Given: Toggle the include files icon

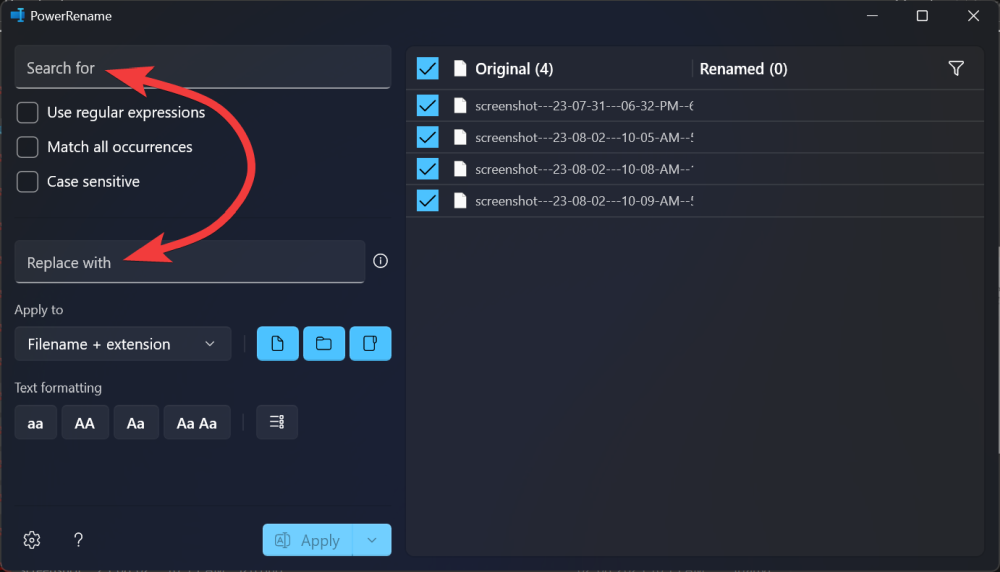Looking at the screenshot, I should coord(277,344).
